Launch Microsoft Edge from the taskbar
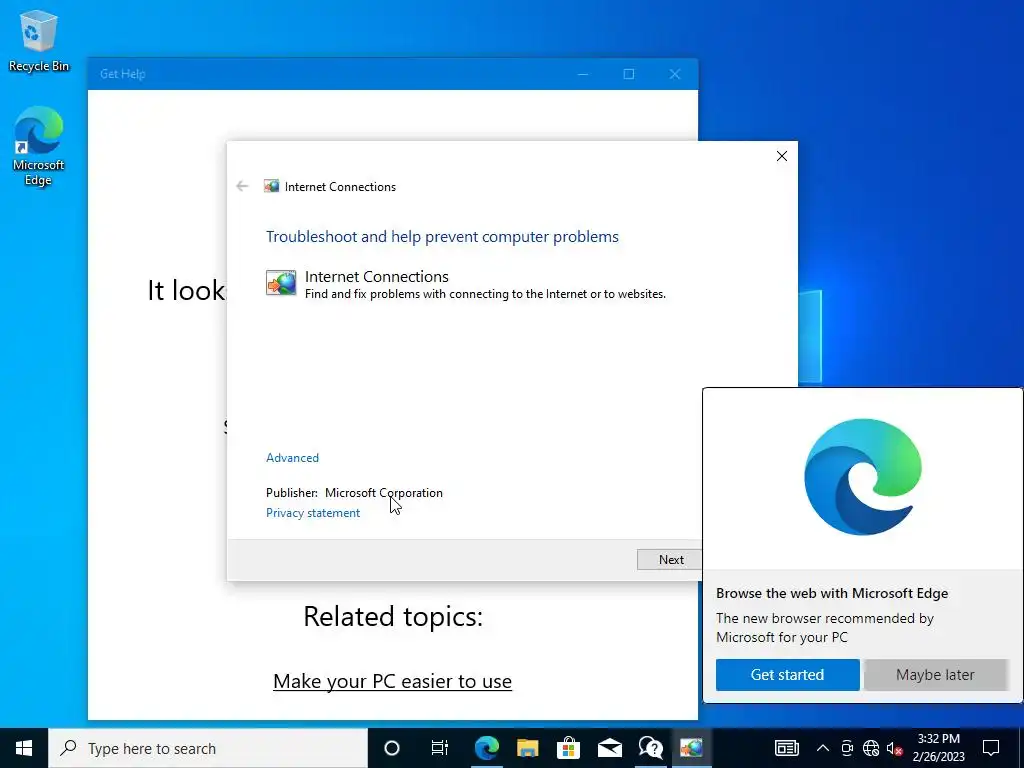The image size is (1024, 768). (487, 748)
